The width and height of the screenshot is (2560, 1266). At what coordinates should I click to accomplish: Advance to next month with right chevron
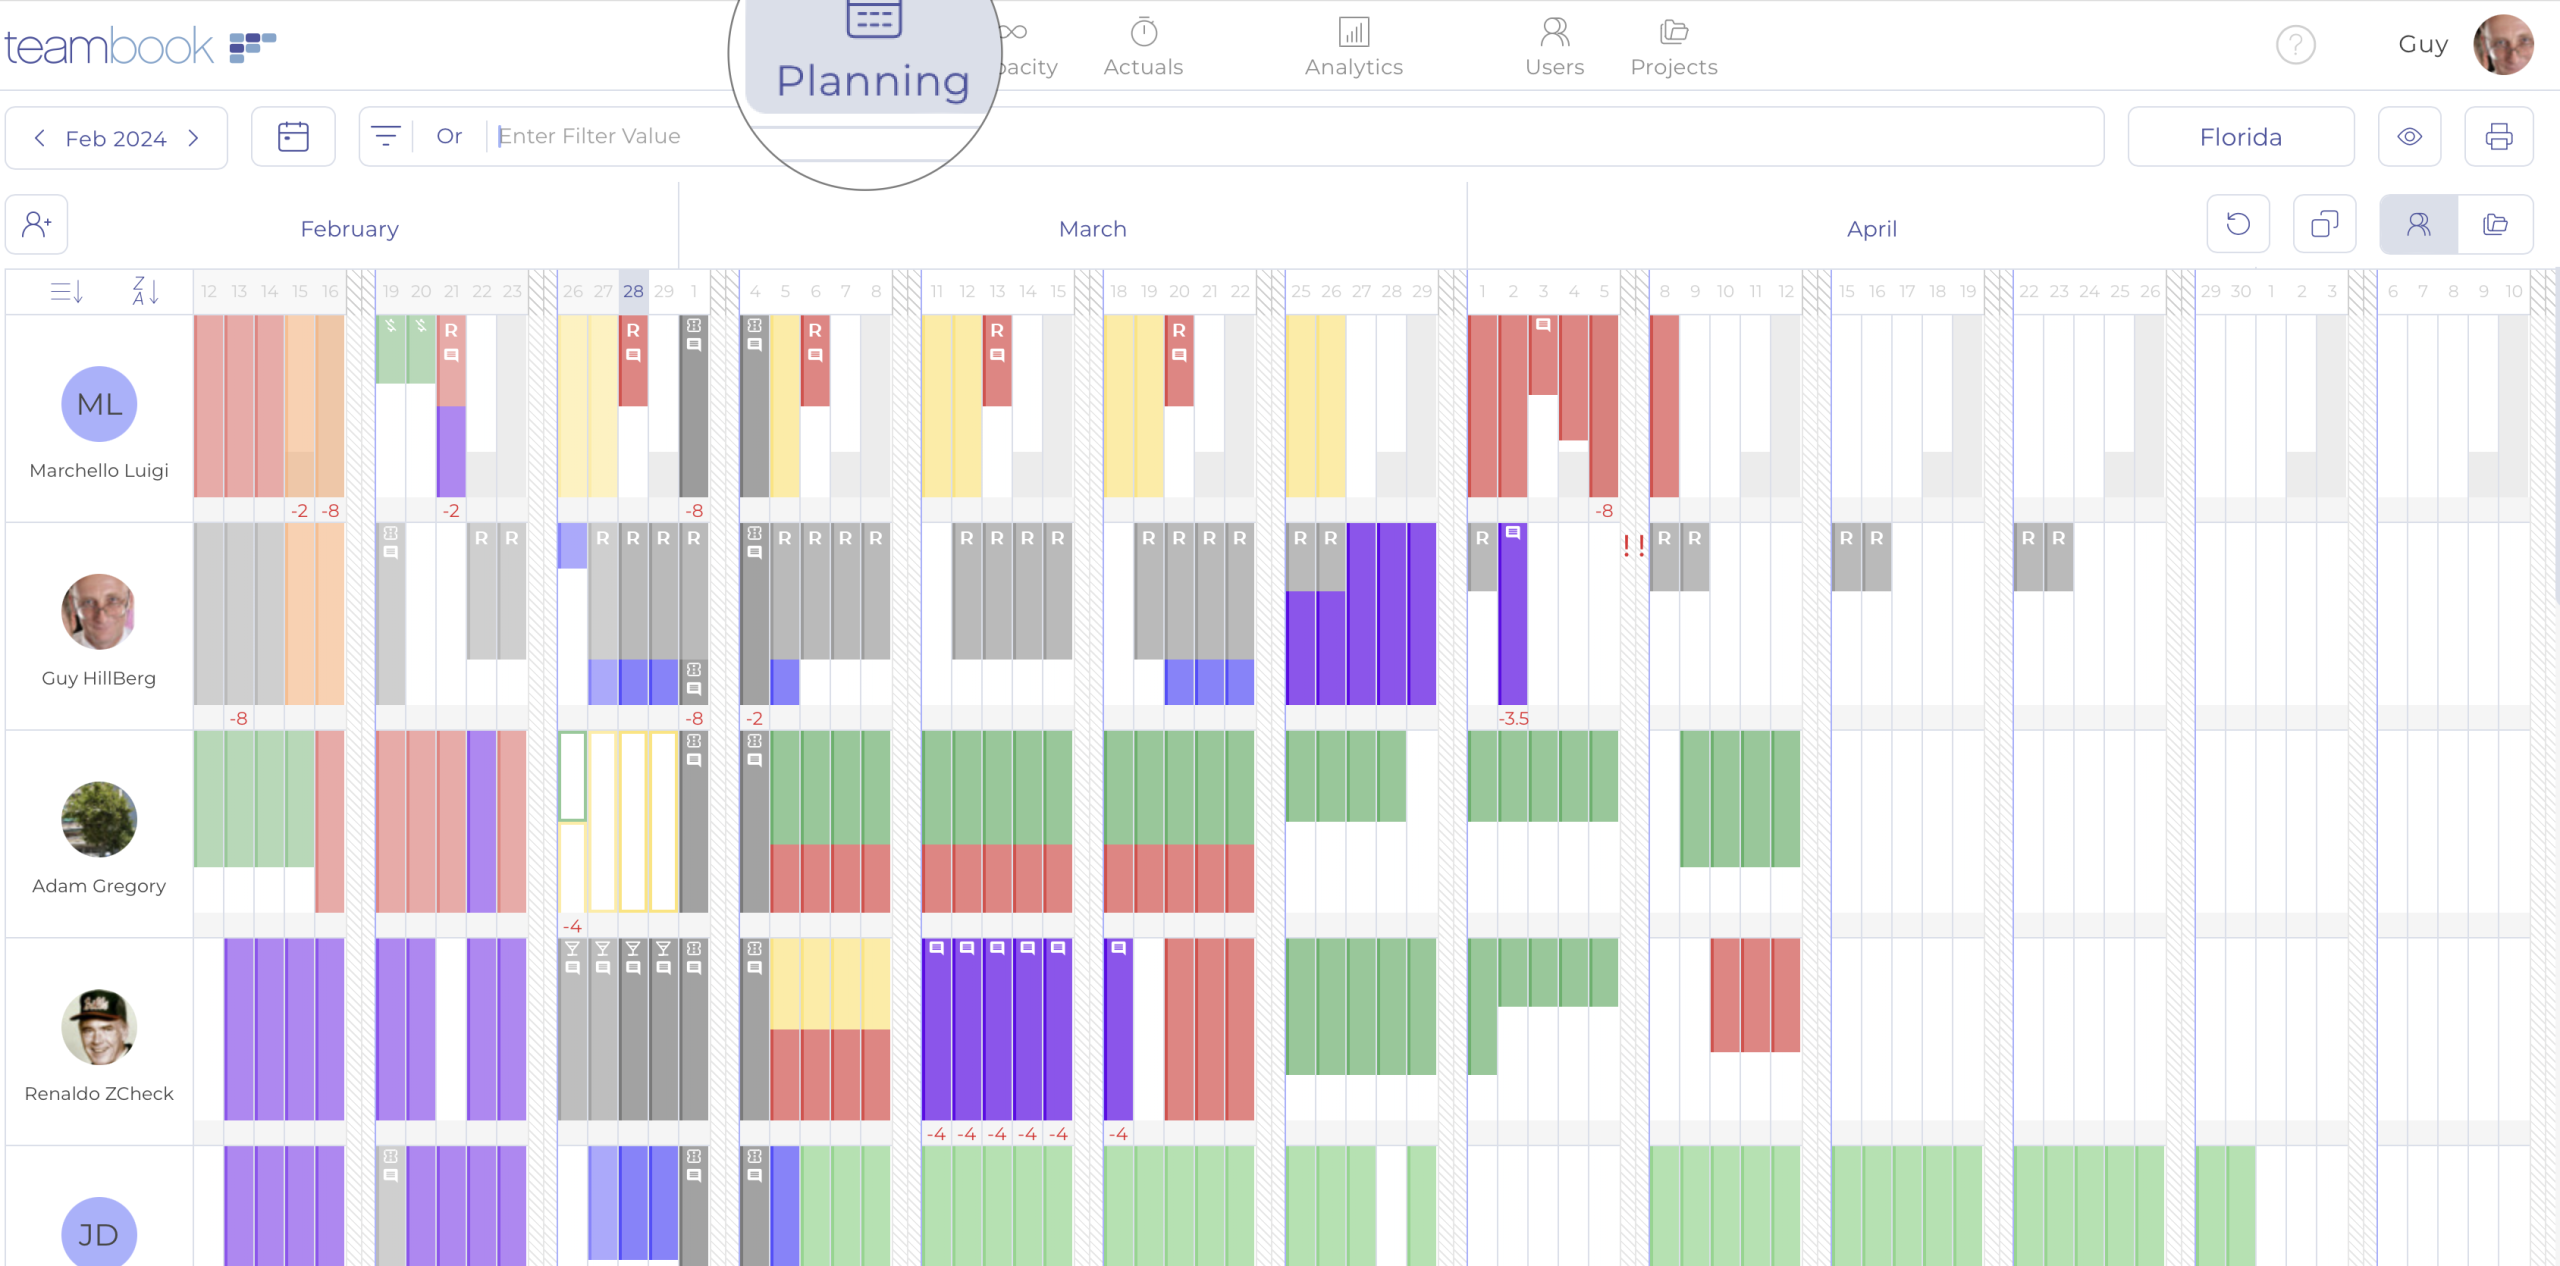point(194,138)
